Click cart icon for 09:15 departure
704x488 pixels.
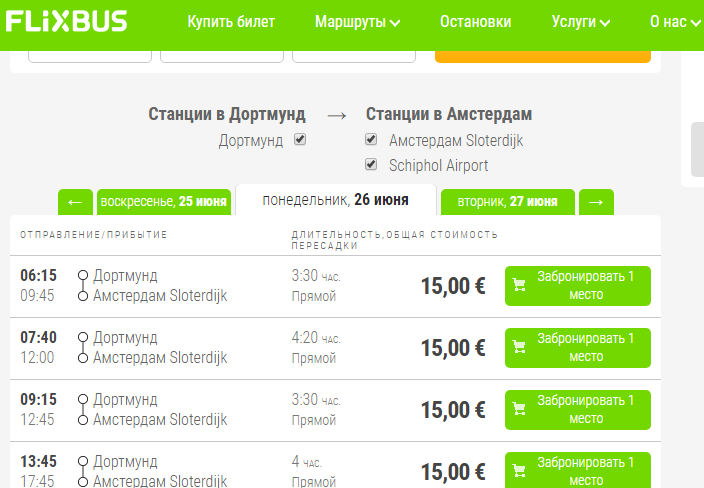click(x=519, y=410)
